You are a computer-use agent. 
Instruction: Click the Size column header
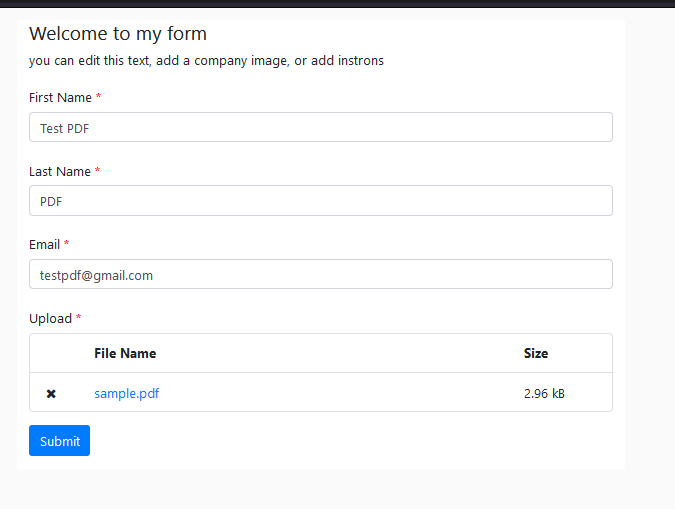click(x=536, y=353)
